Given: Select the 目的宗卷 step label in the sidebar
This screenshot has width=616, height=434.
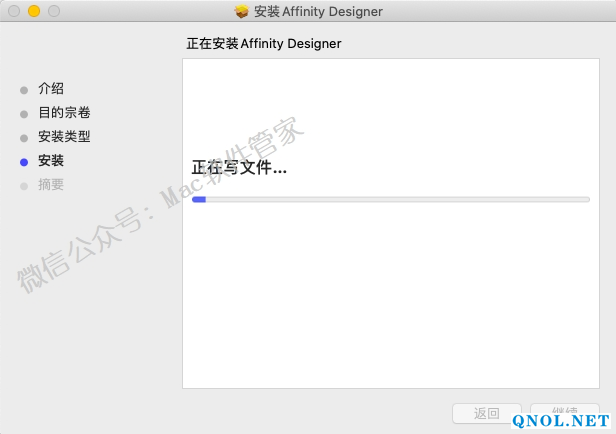Looking at the screenshot, I should [64, 113].
